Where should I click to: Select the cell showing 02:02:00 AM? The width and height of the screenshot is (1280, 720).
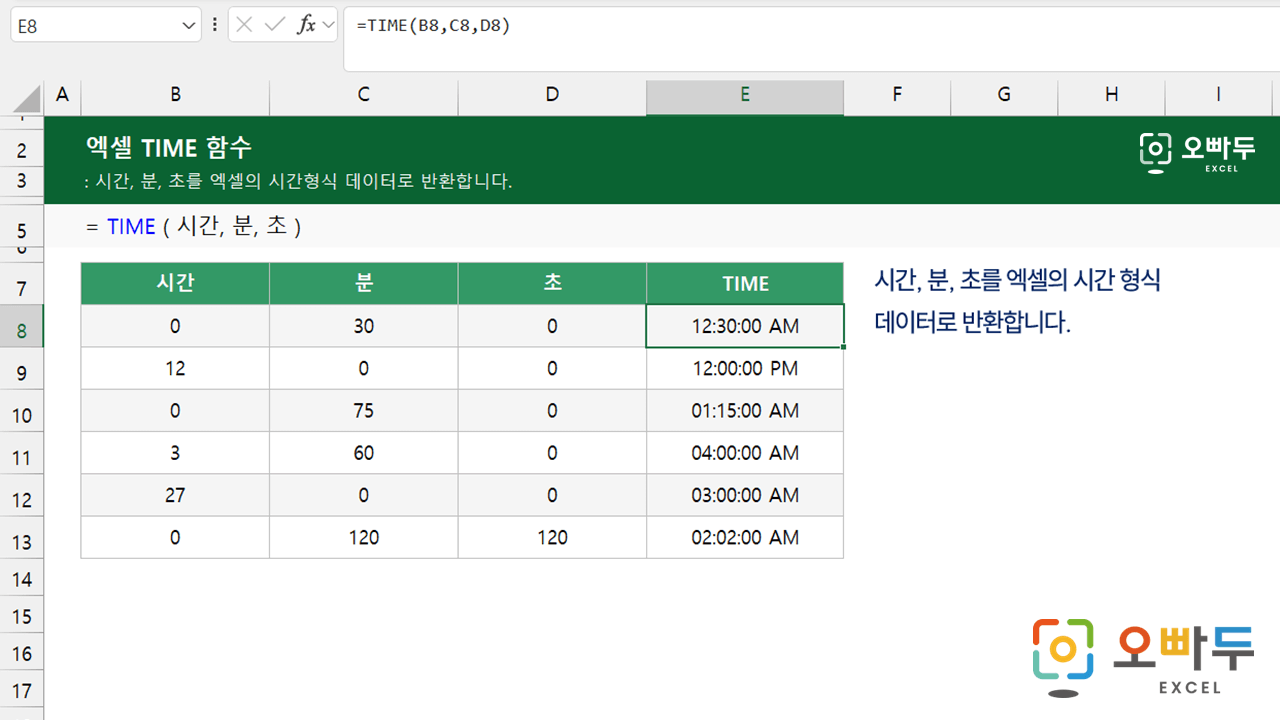pos(745,538)
